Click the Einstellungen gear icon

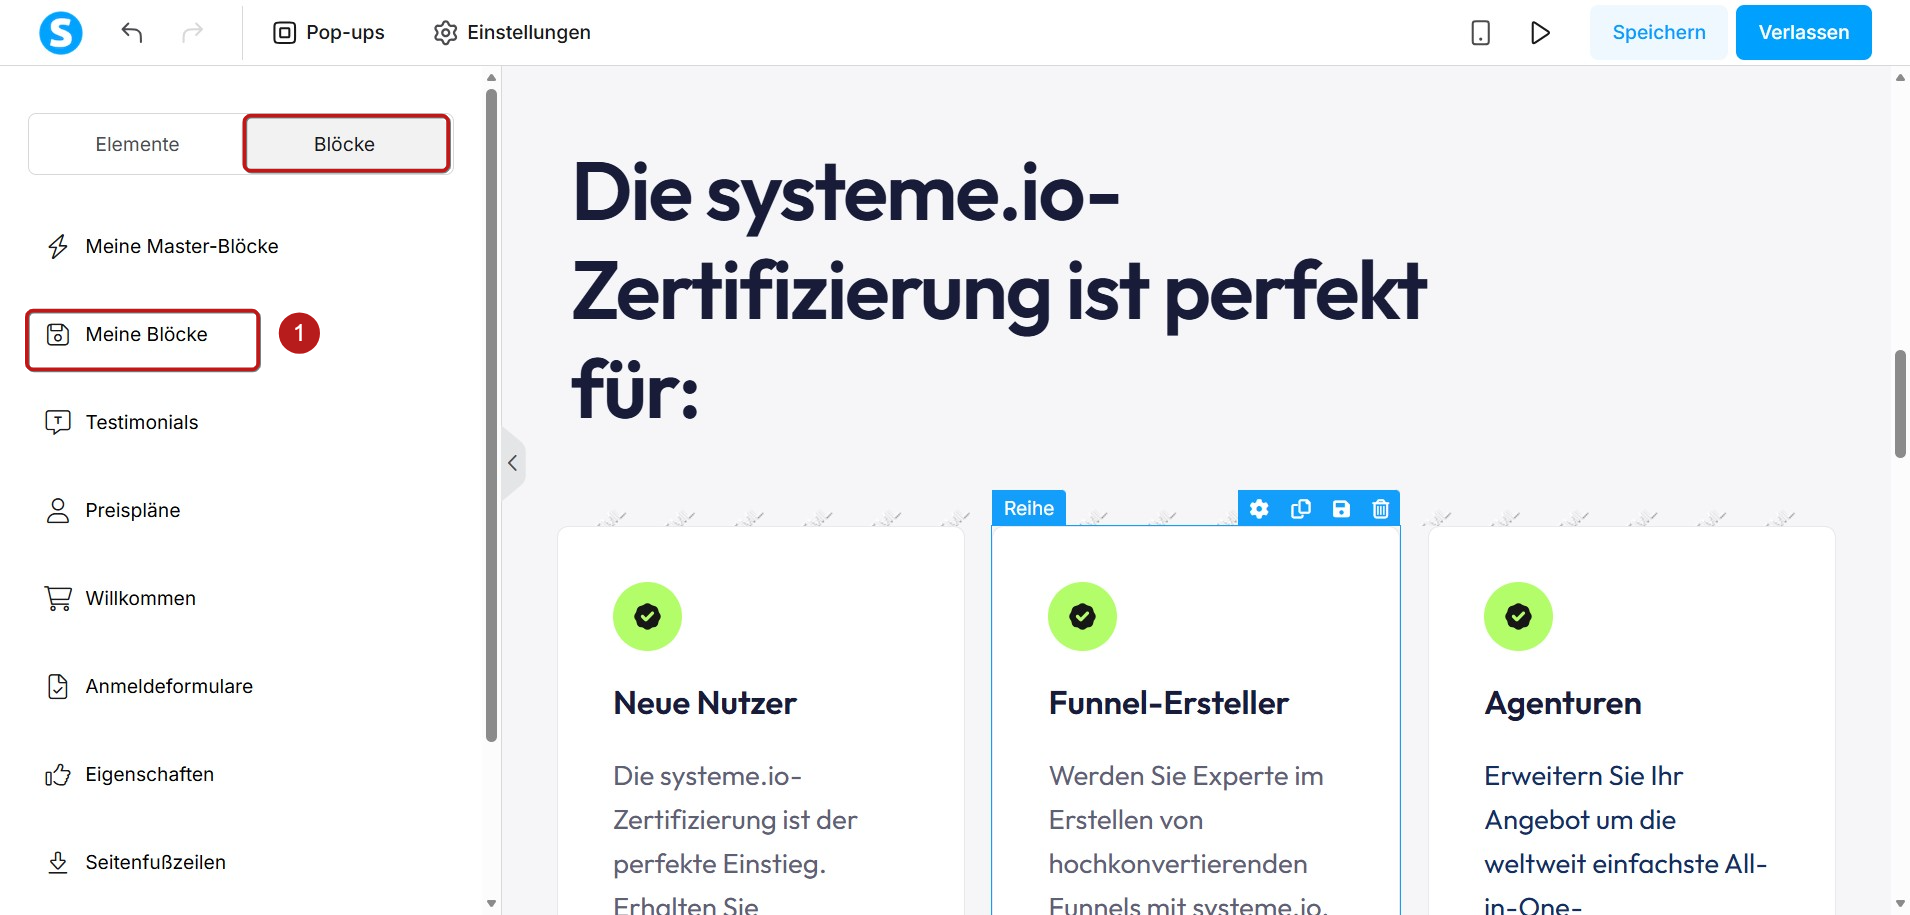tap(445, 32)
